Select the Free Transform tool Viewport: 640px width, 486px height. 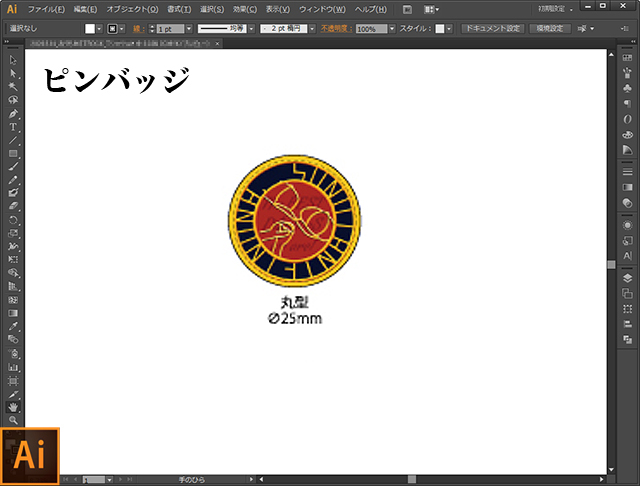pyautogui.click(x=13, y=260)
